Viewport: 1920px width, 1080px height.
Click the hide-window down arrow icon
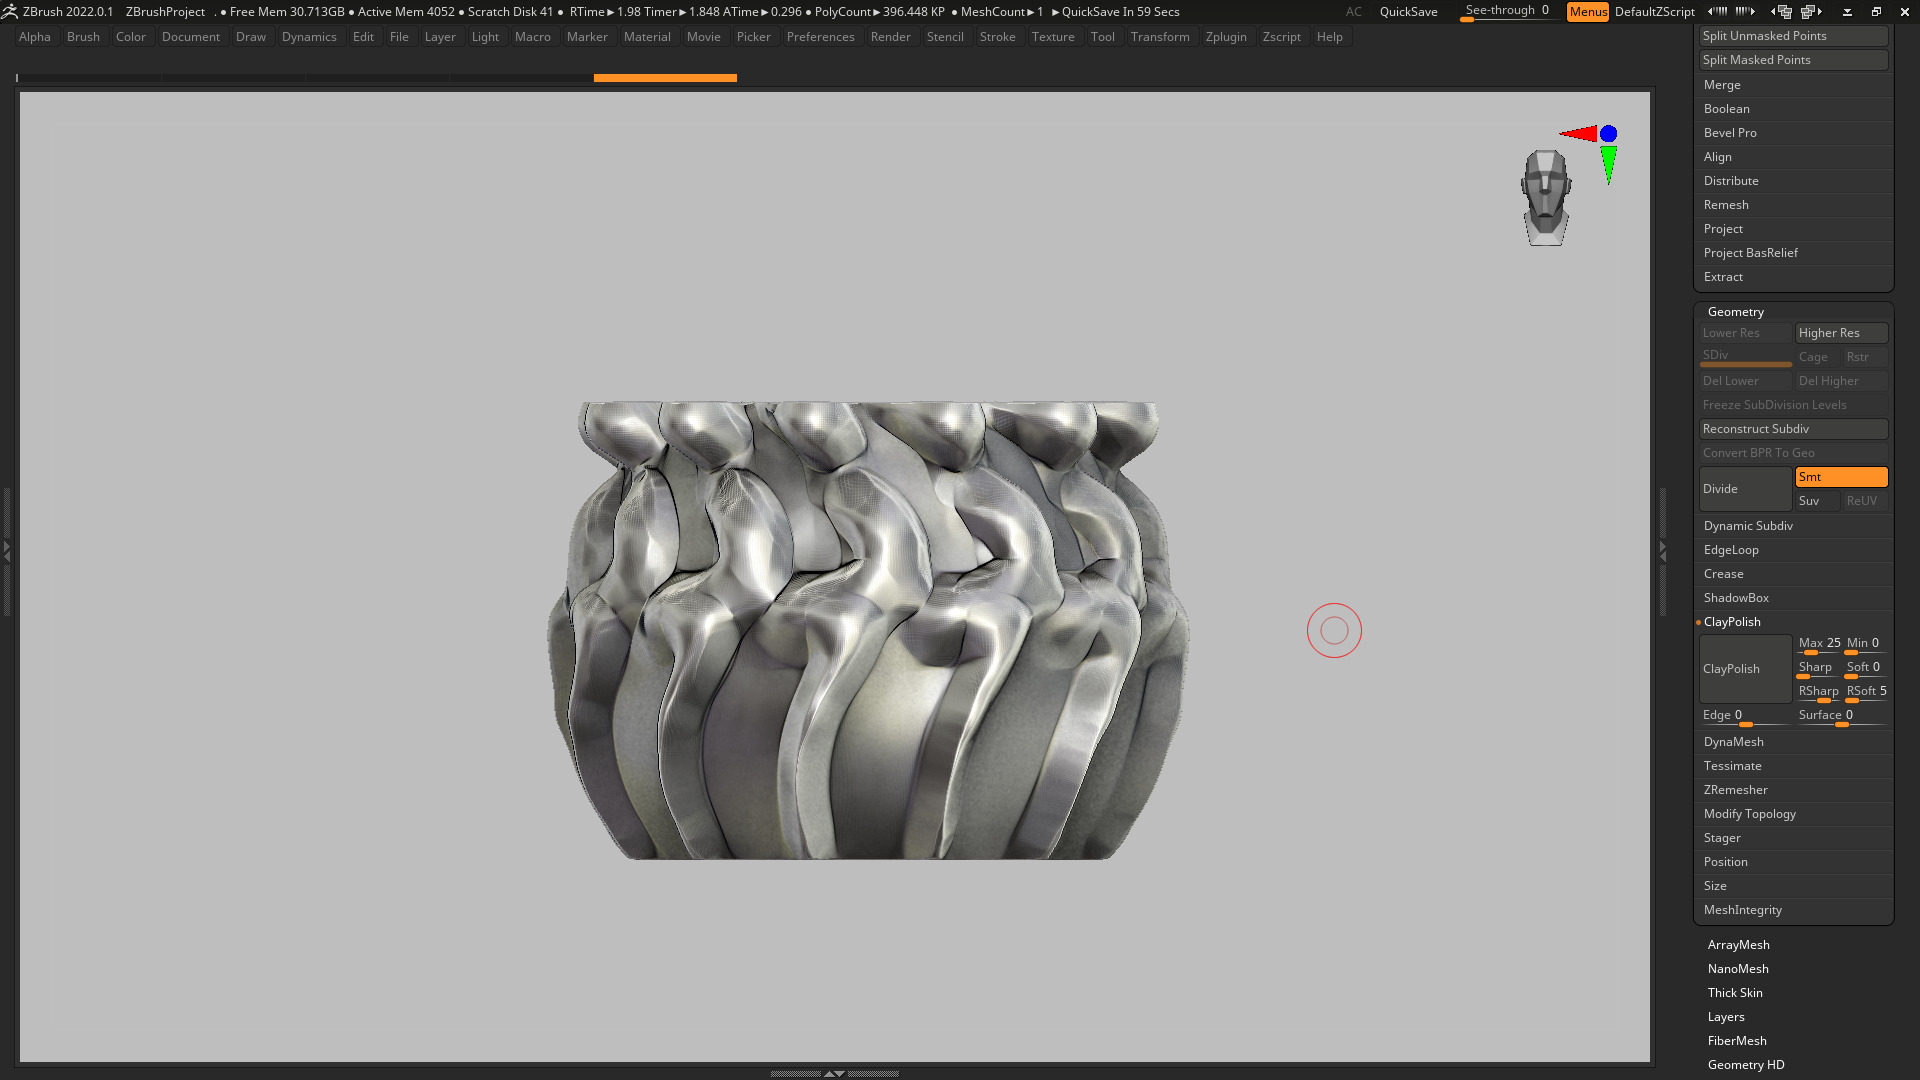pos(1847,12)
